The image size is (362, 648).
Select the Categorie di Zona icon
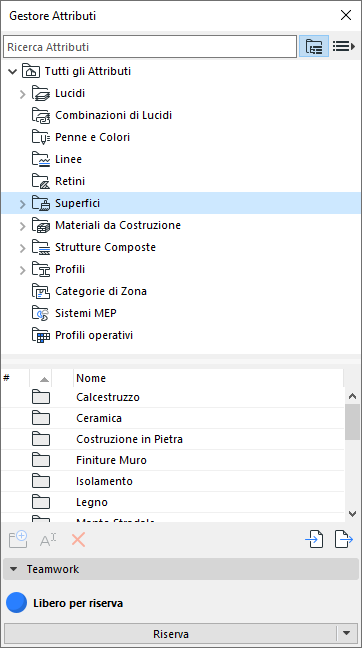[x=41, y=291]
